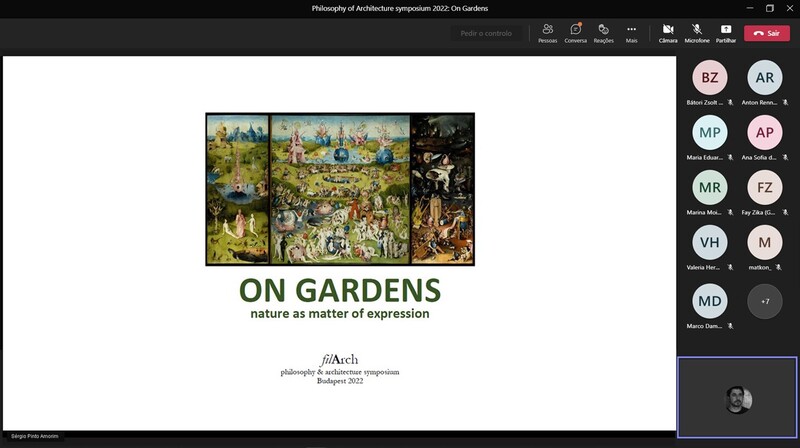Click the muted mic icon beside Valeria Her

pyautogui.click(x=731, y=267)
